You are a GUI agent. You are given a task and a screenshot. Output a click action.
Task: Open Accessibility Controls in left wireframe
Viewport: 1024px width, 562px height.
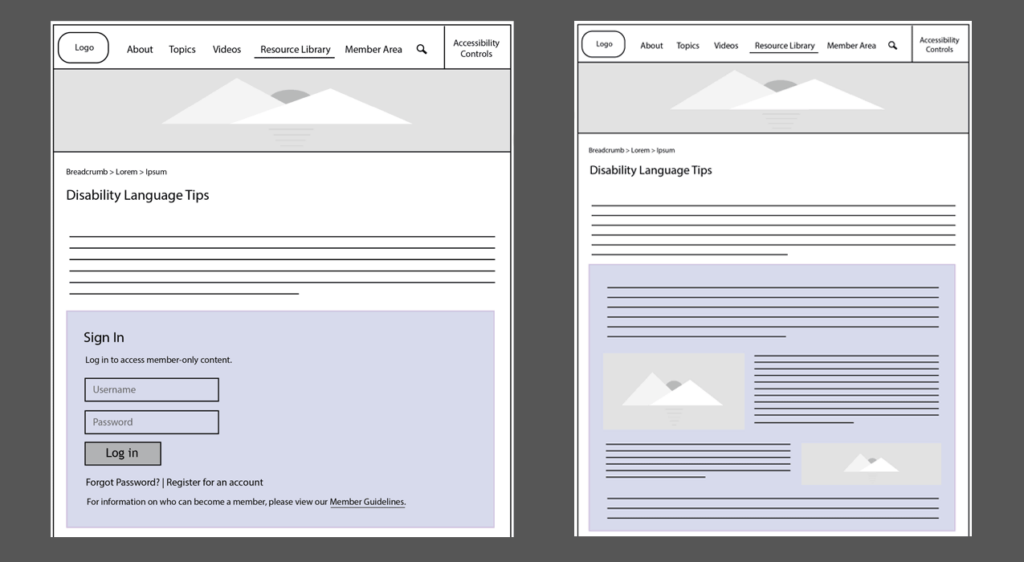click(477, 48)
